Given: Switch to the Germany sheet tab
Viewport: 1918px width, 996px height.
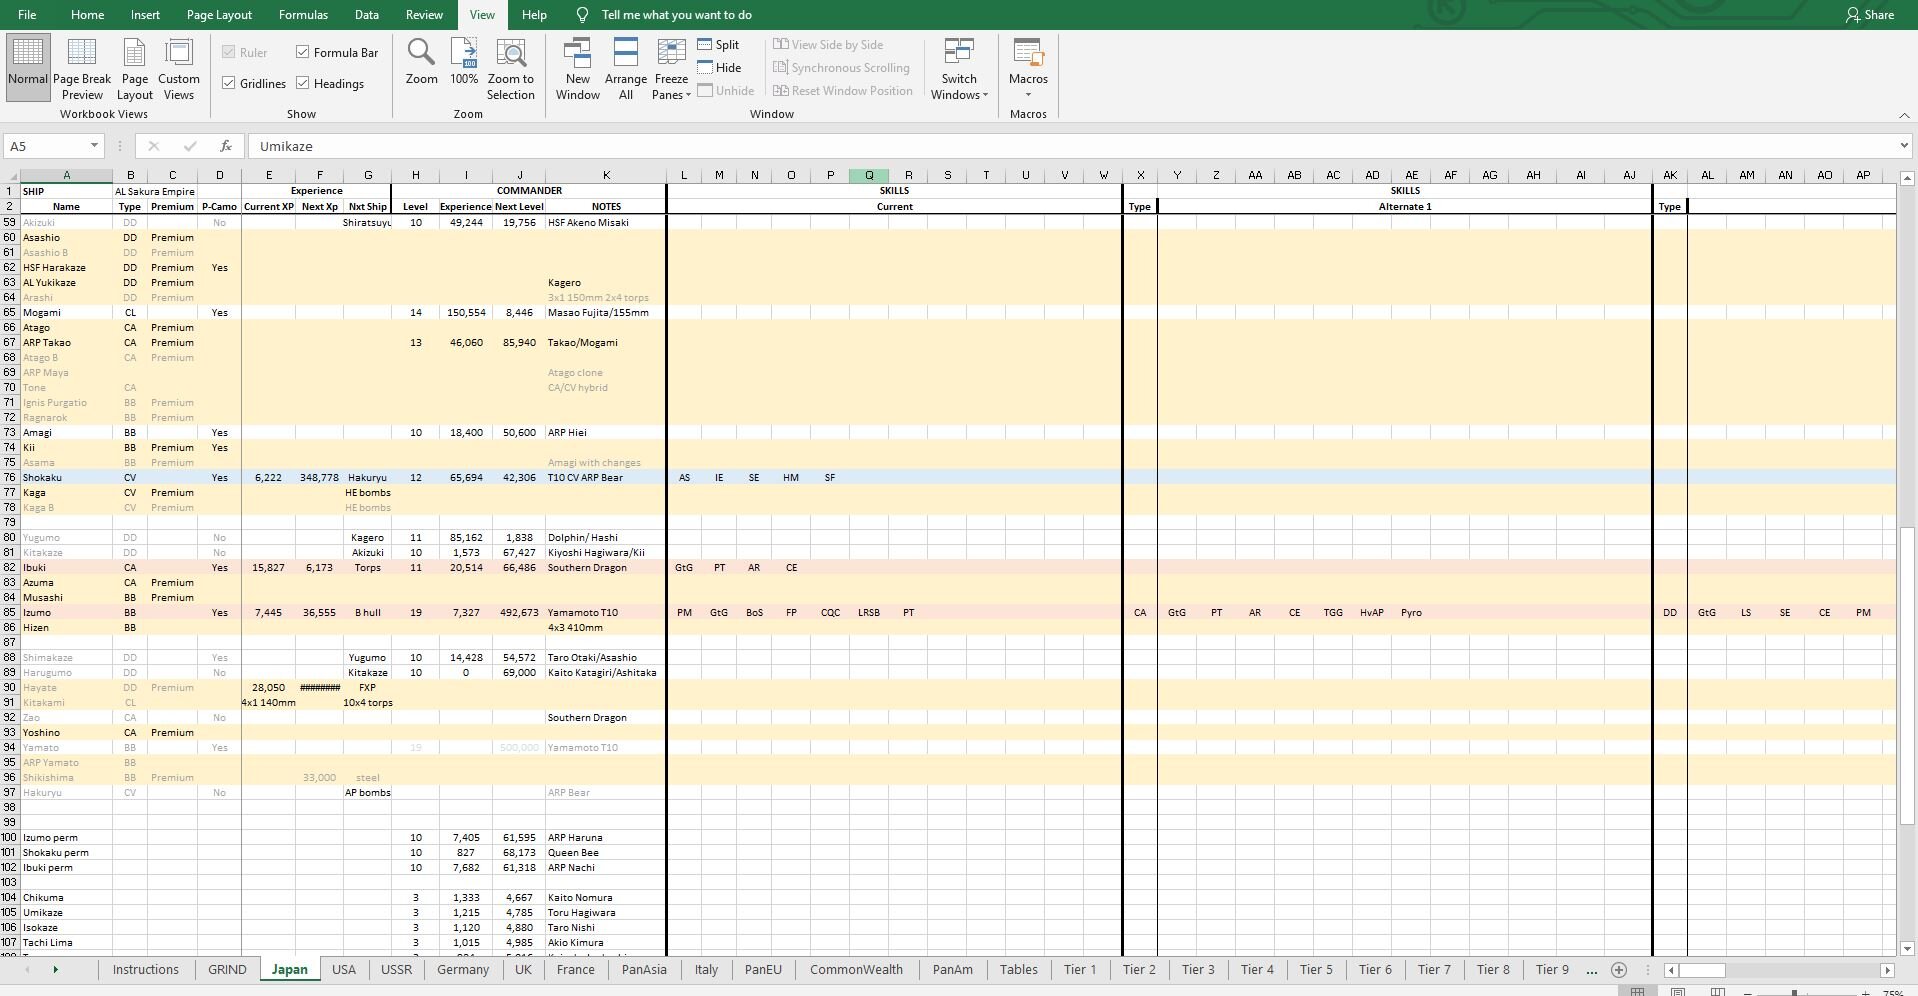Looking at the screenshot, I should (463, 969).
